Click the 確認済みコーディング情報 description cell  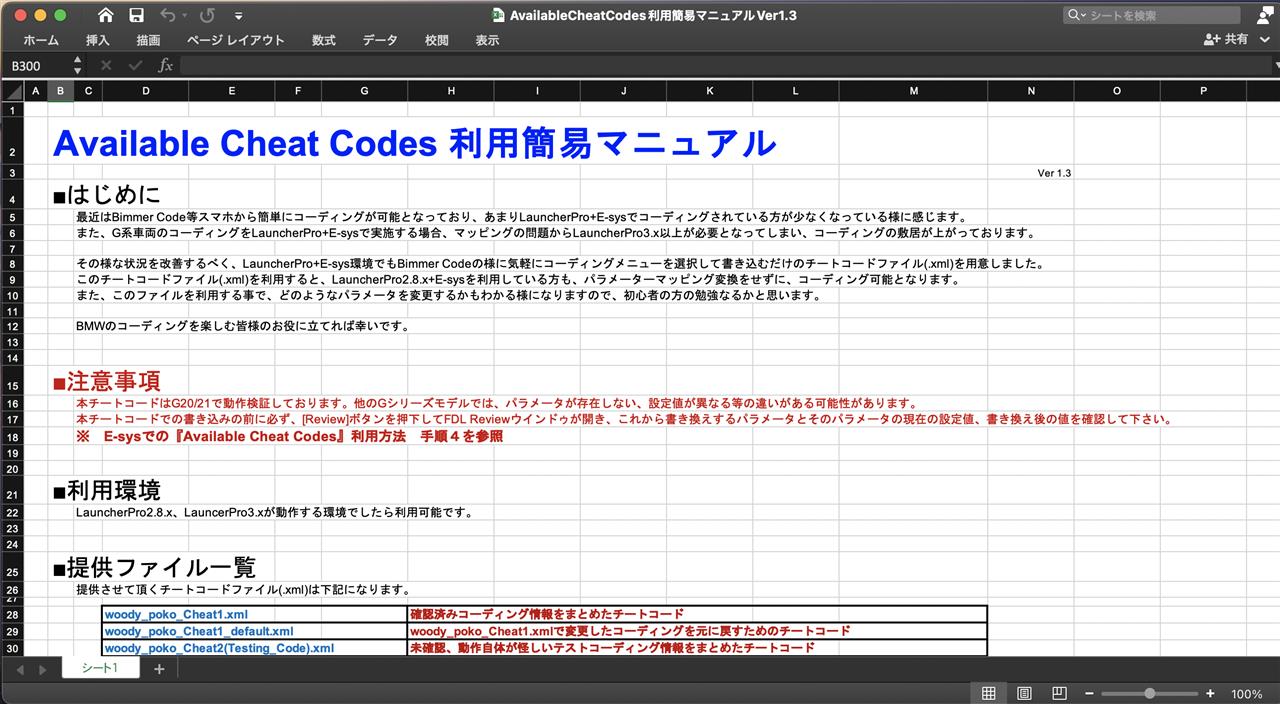(x=697, y=615)
